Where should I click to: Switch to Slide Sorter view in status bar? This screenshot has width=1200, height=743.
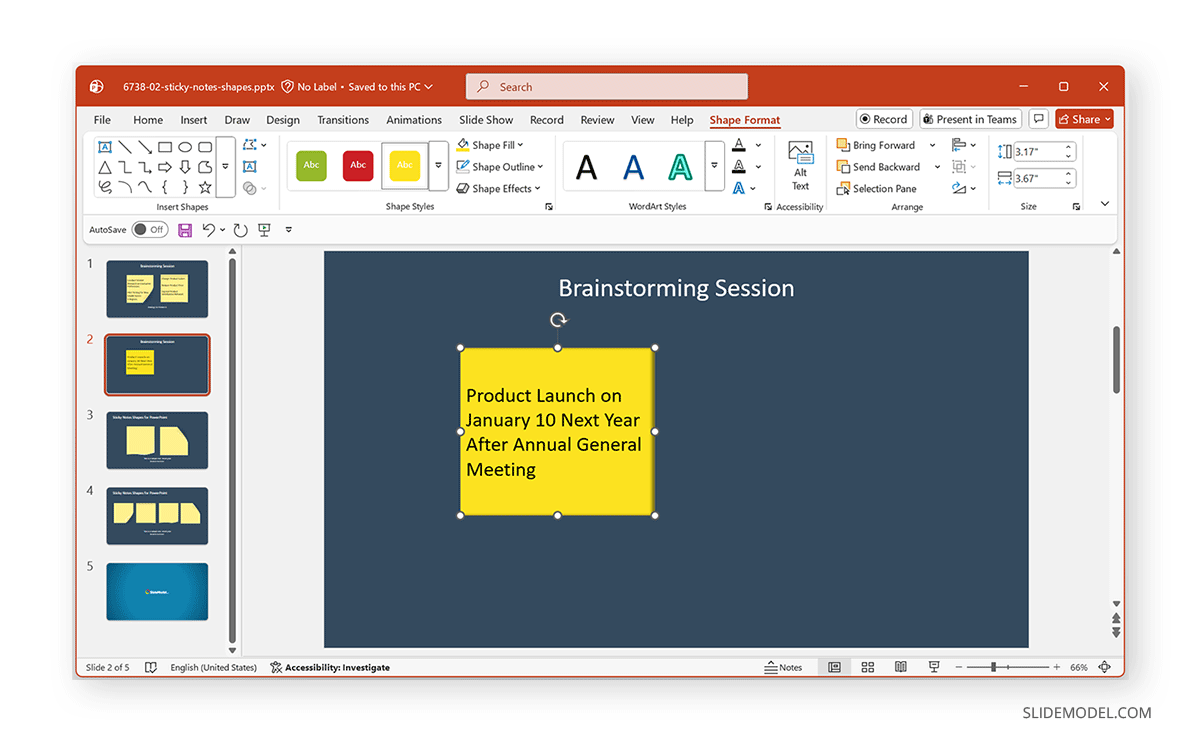click(x=867, y=667)
